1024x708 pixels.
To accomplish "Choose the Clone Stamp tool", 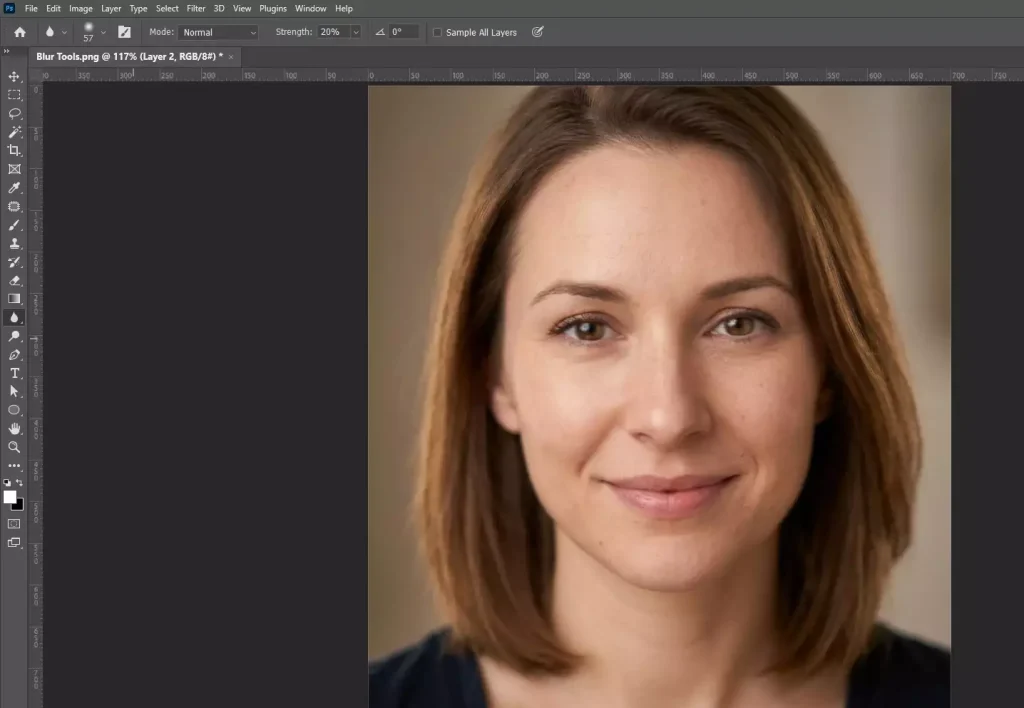I will pyautogui.click(x=14, y=243).
